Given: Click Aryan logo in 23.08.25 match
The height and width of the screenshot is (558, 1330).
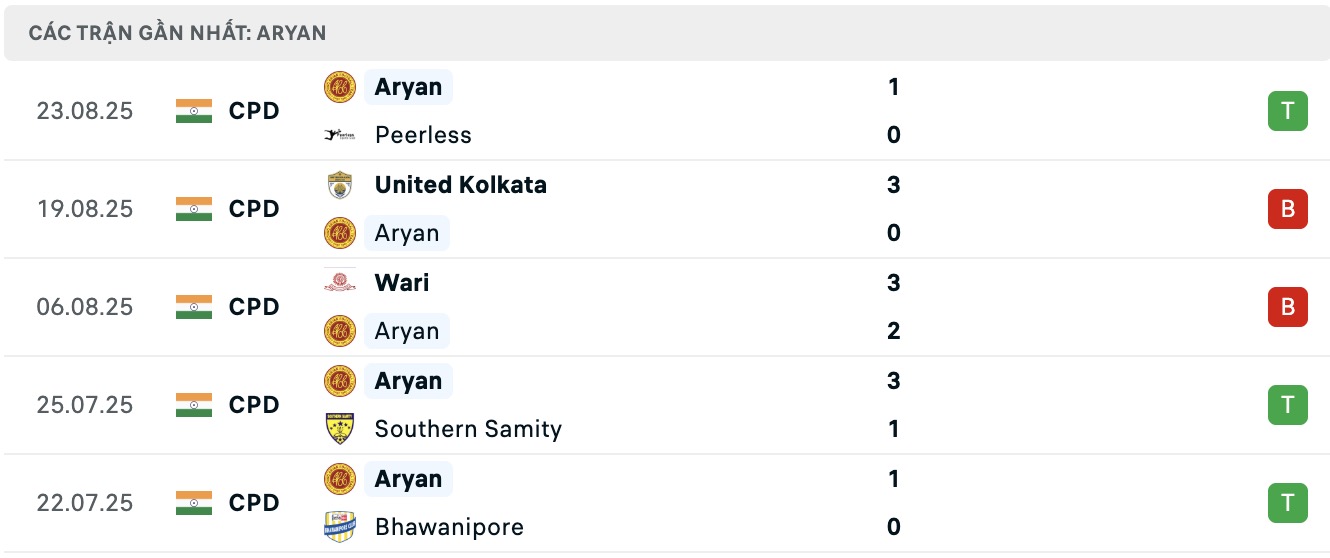Looking at the screenshot, I should click(x=340, y=87).
